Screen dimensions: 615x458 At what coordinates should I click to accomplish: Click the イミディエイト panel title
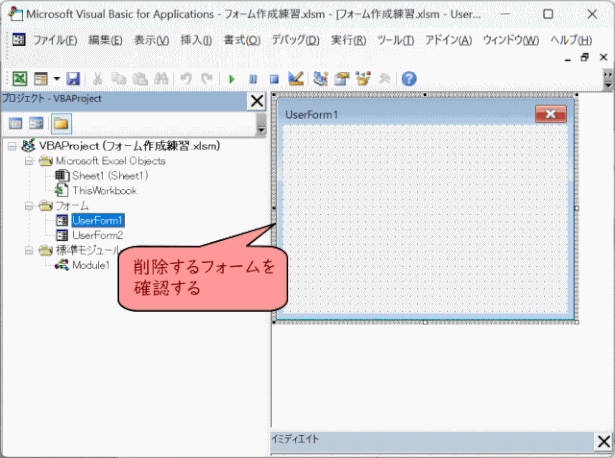295,439
